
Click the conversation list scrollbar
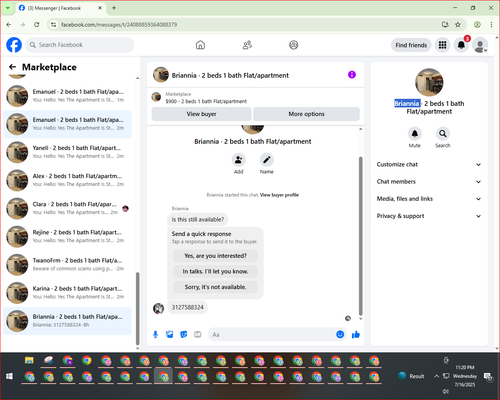(x=137, y=308)
